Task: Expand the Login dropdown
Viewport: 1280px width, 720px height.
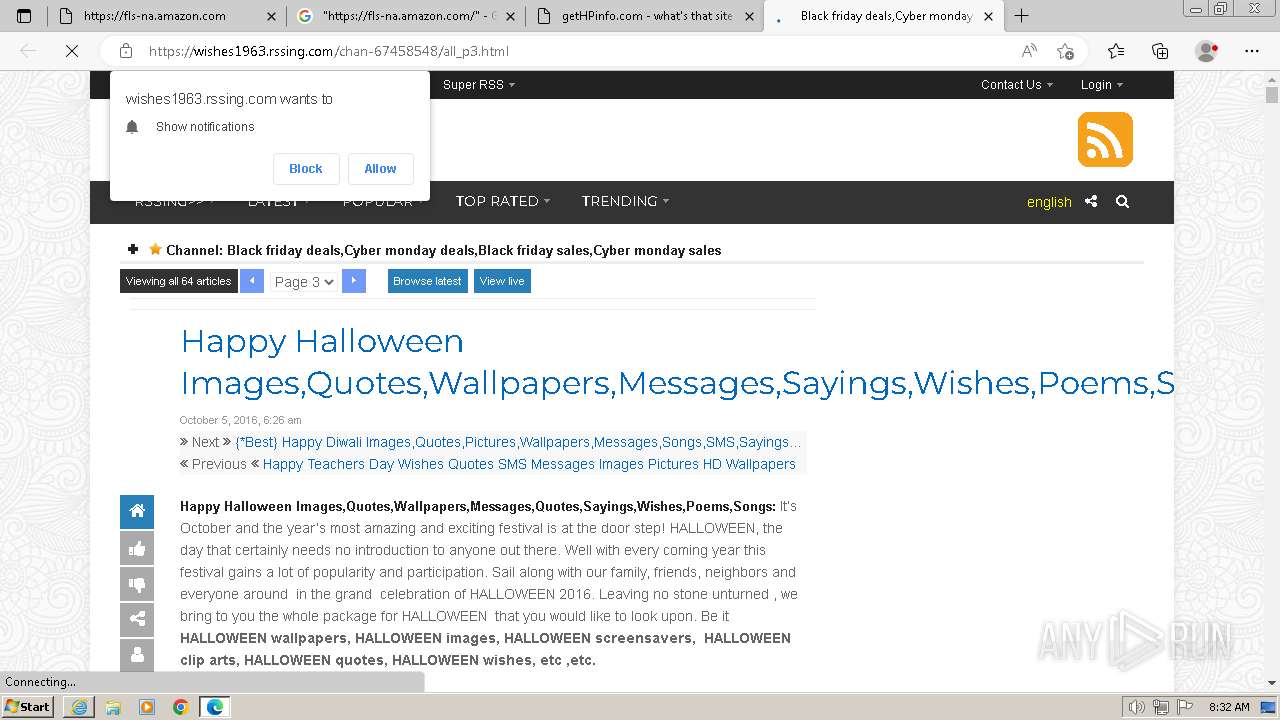Action: click(1101, 85)
